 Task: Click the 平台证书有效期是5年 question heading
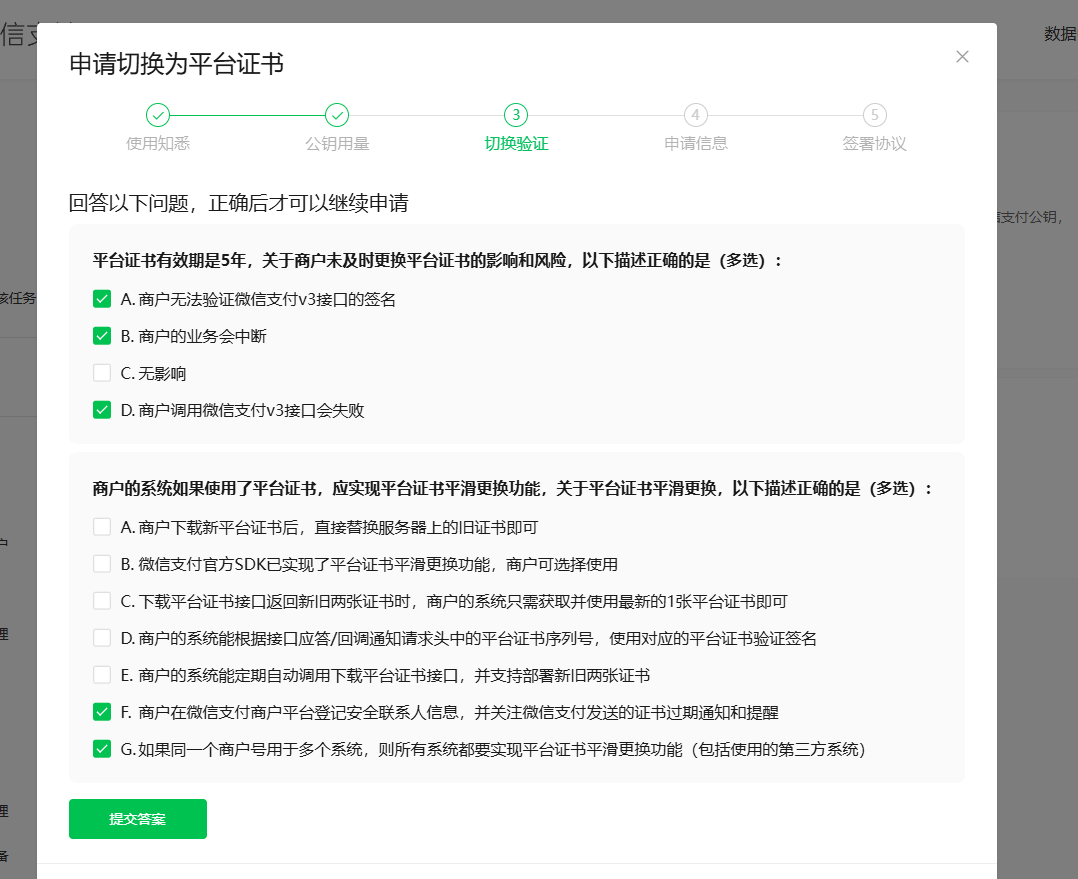[437, 260]
